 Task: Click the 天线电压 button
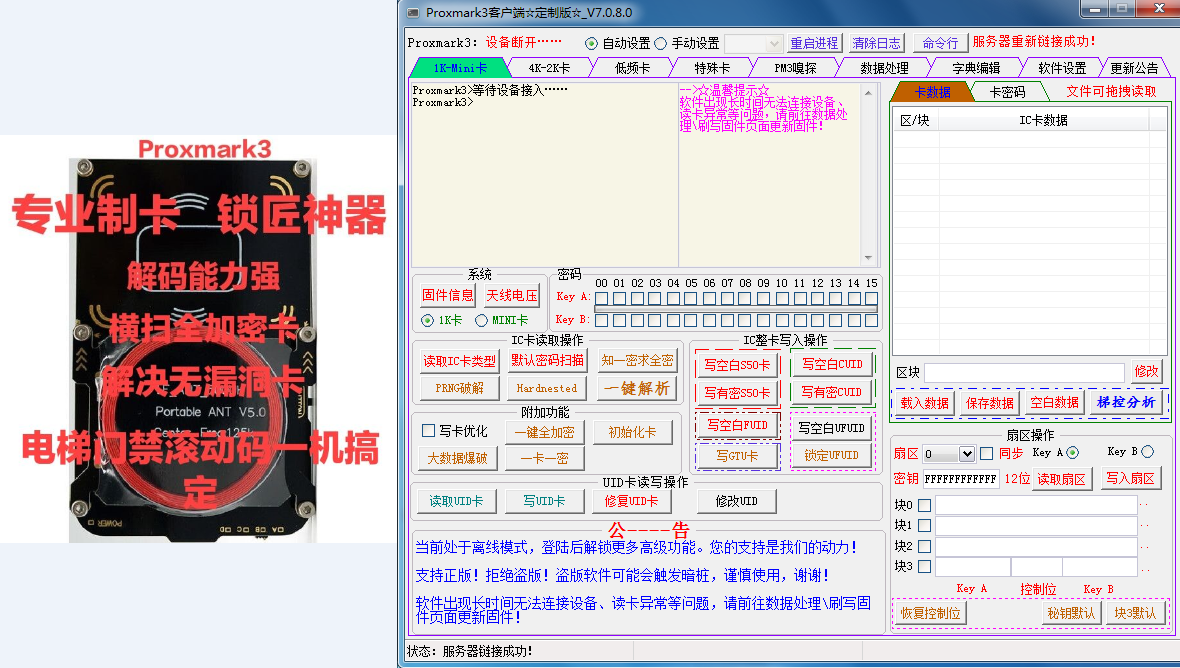[512, 296]
